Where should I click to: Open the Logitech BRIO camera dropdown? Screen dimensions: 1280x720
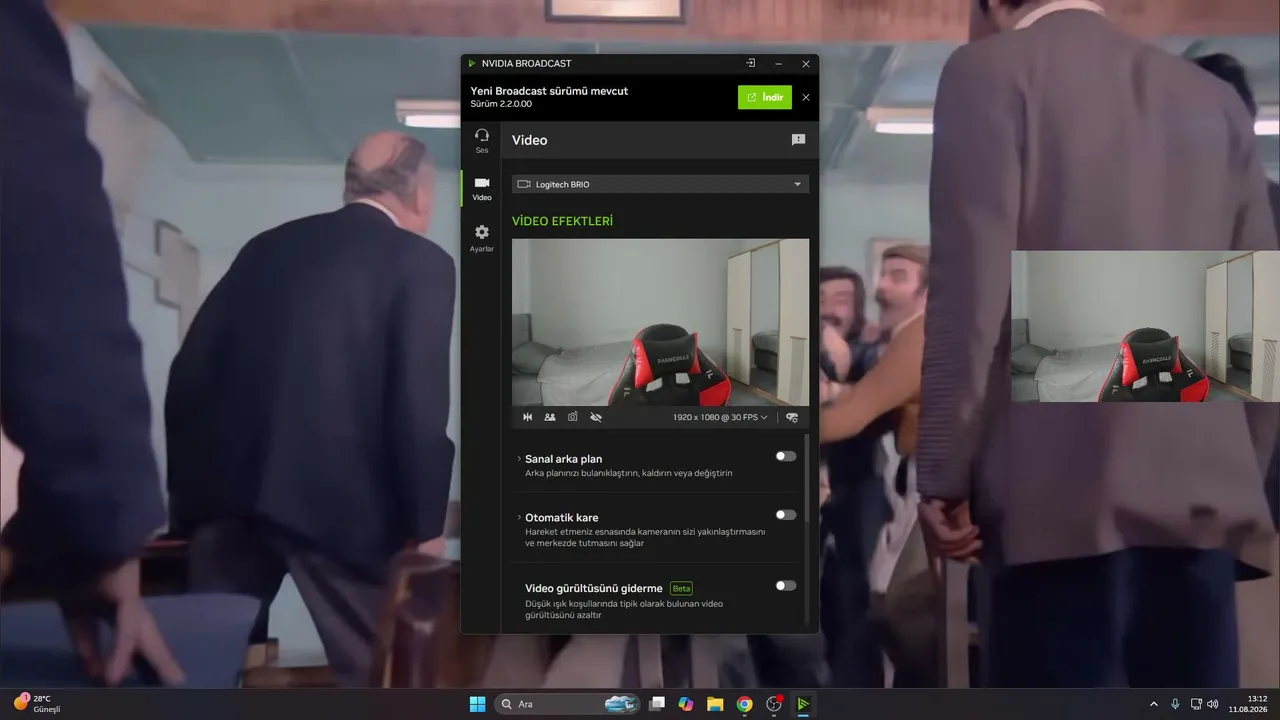click(x=660, y=184)
